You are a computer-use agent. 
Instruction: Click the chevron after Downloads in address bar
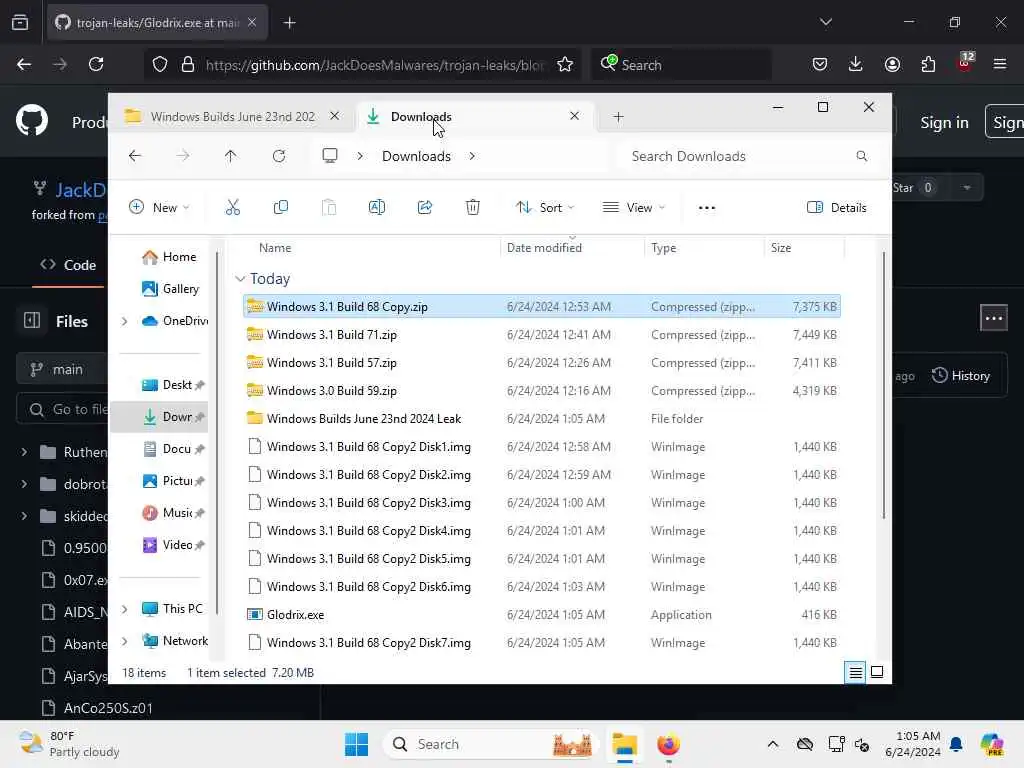pos(472,156)
